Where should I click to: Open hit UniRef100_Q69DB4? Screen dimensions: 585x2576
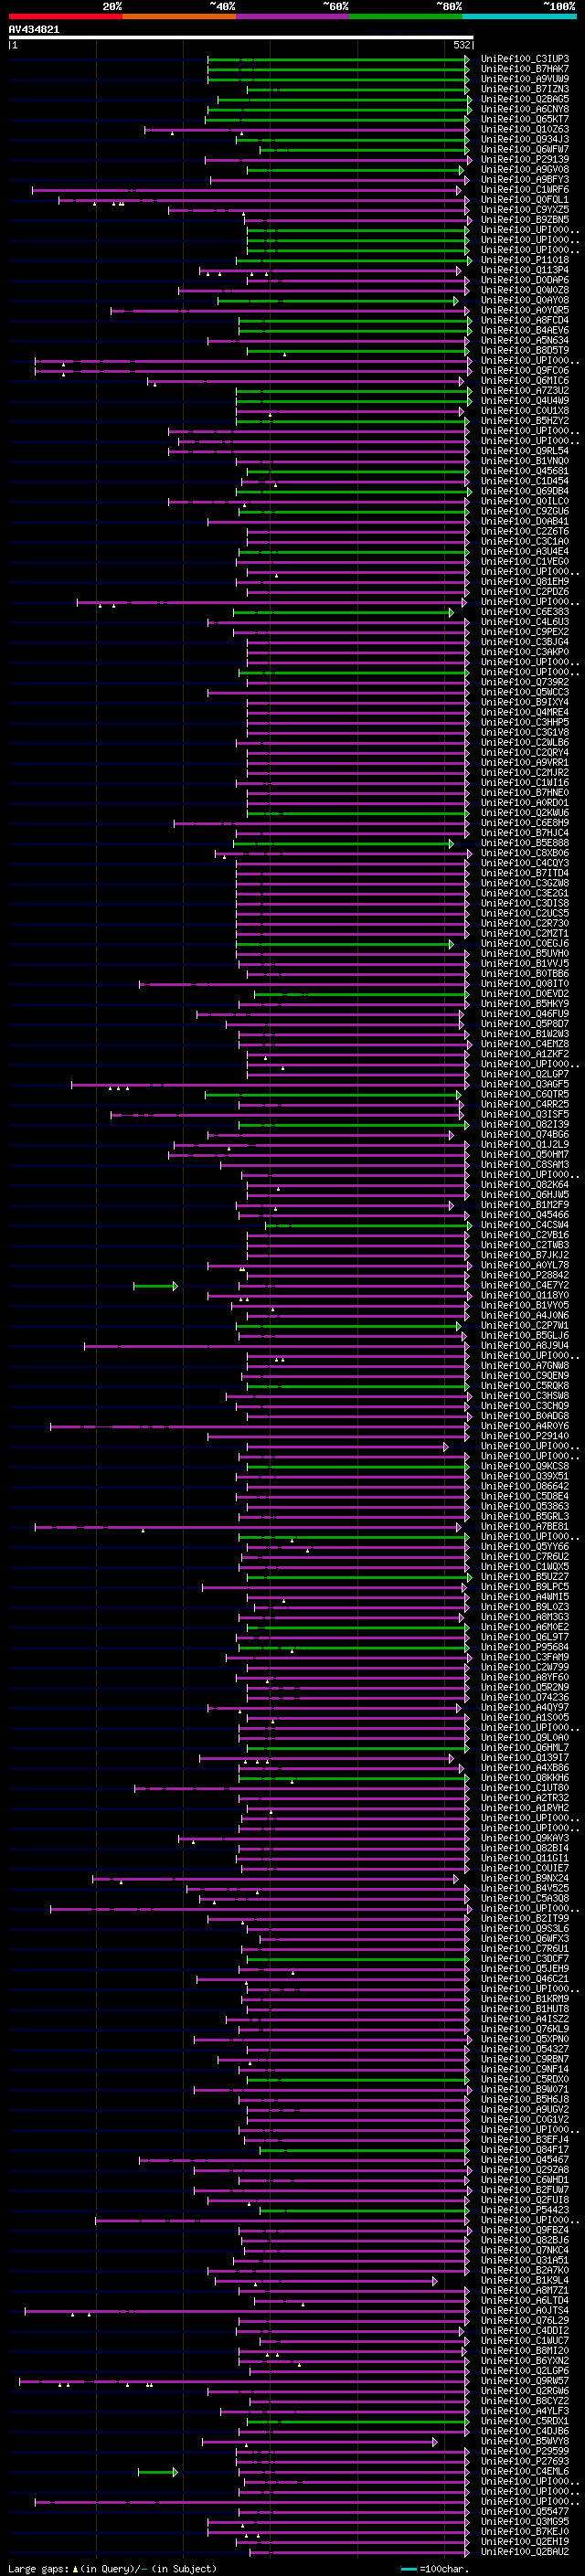pos(524,491)
